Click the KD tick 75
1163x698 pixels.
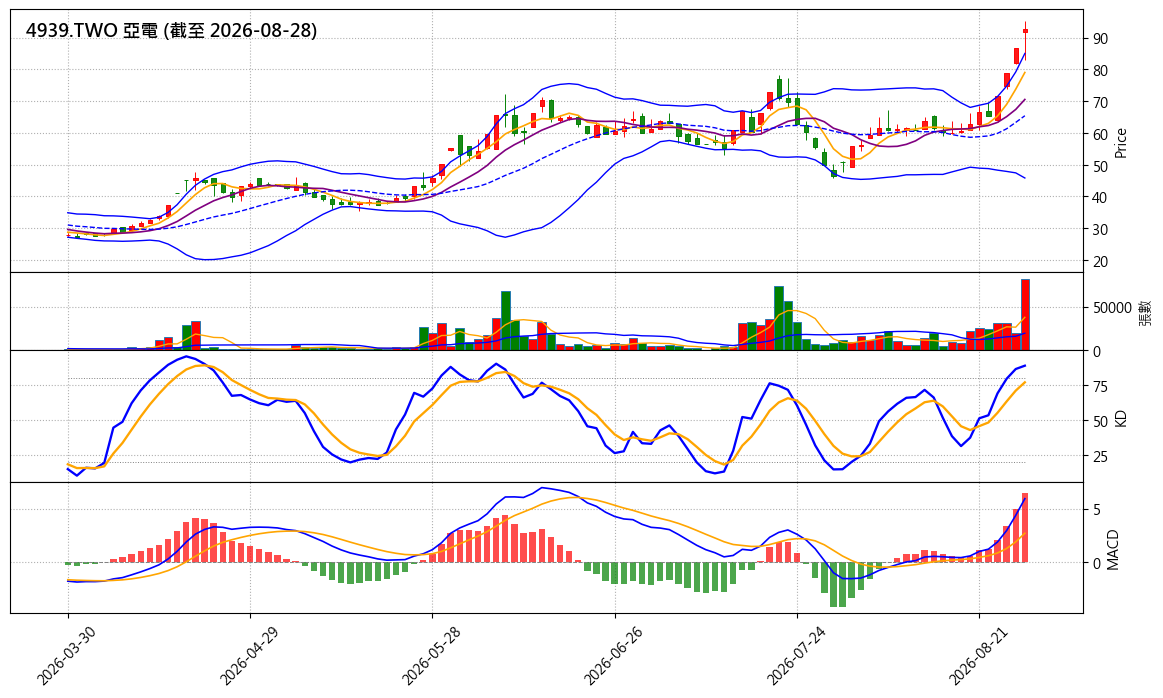click(1100, 386)
